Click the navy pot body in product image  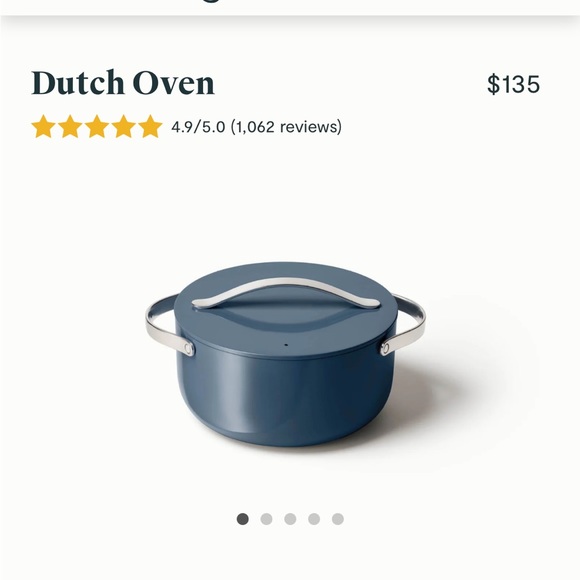(x=285, y=399)
